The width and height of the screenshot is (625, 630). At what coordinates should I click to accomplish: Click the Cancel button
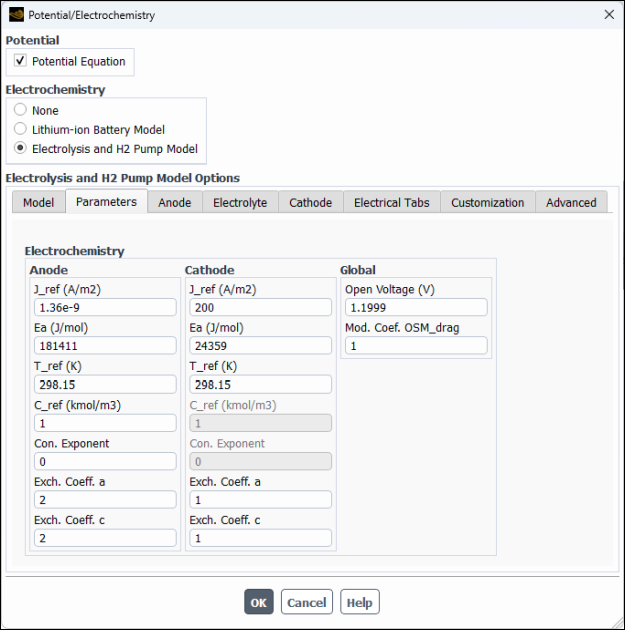tap(307, 602)
